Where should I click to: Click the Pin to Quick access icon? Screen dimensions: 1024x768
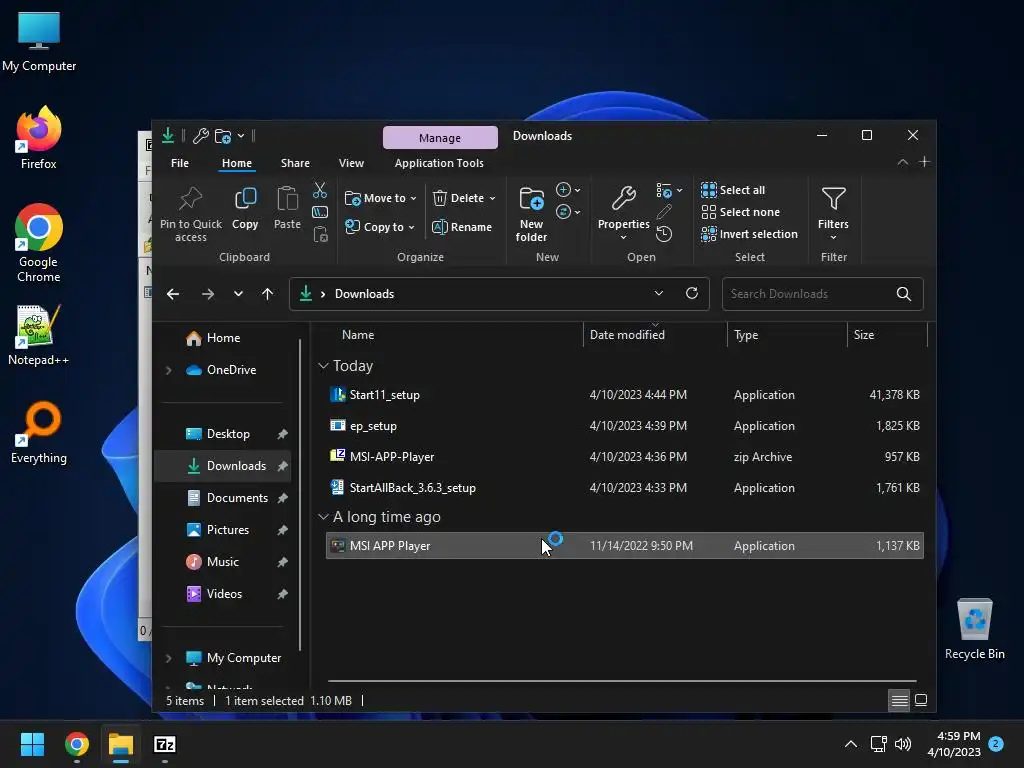(191, 199)
